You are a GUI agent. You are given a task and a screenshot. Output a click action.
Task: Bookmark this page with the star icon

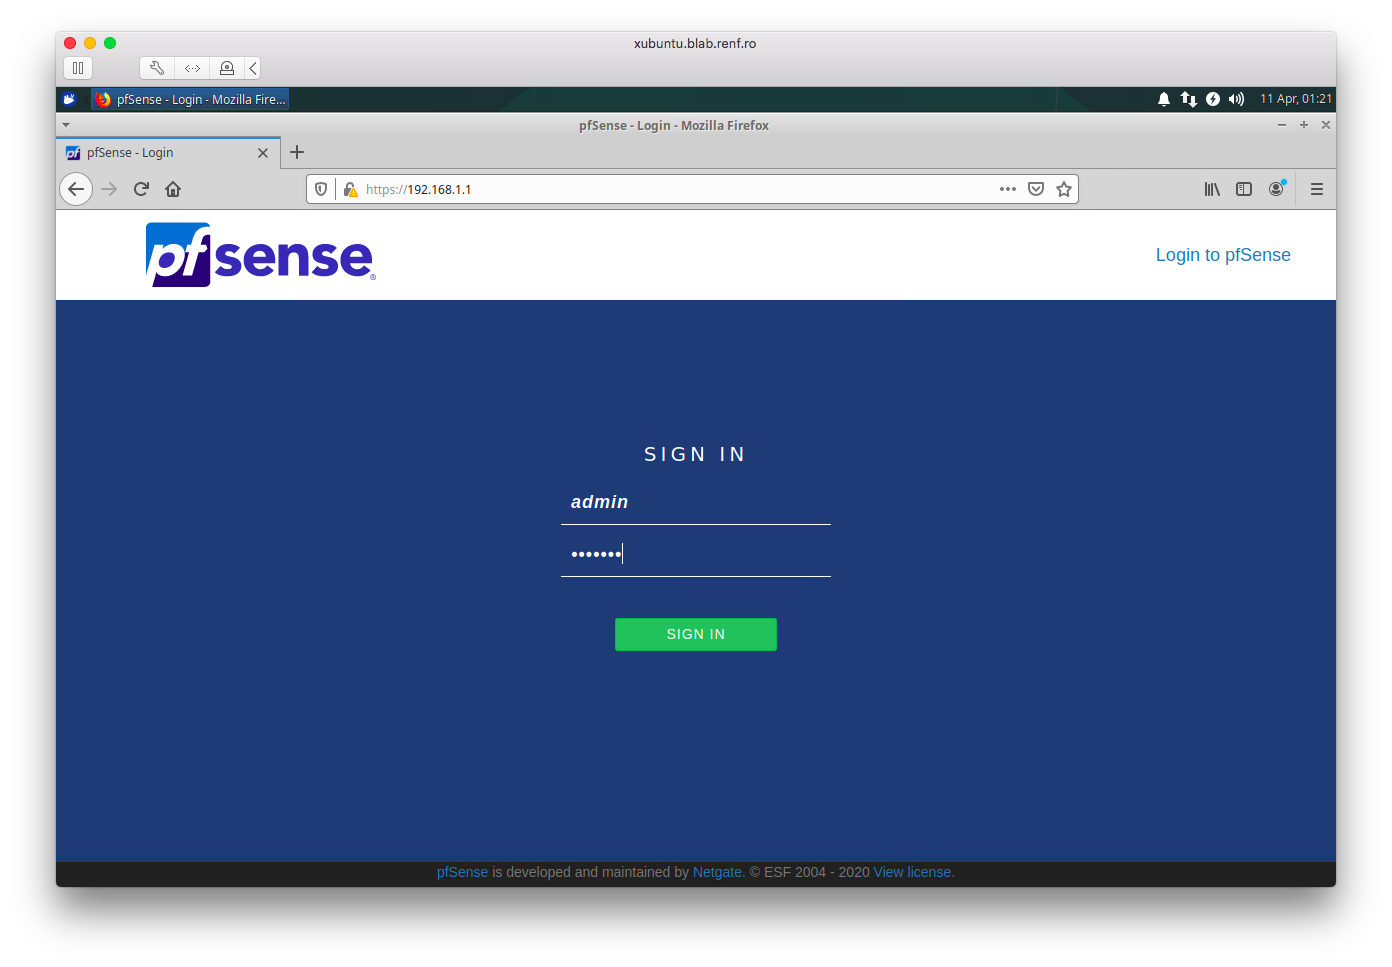1064,189
